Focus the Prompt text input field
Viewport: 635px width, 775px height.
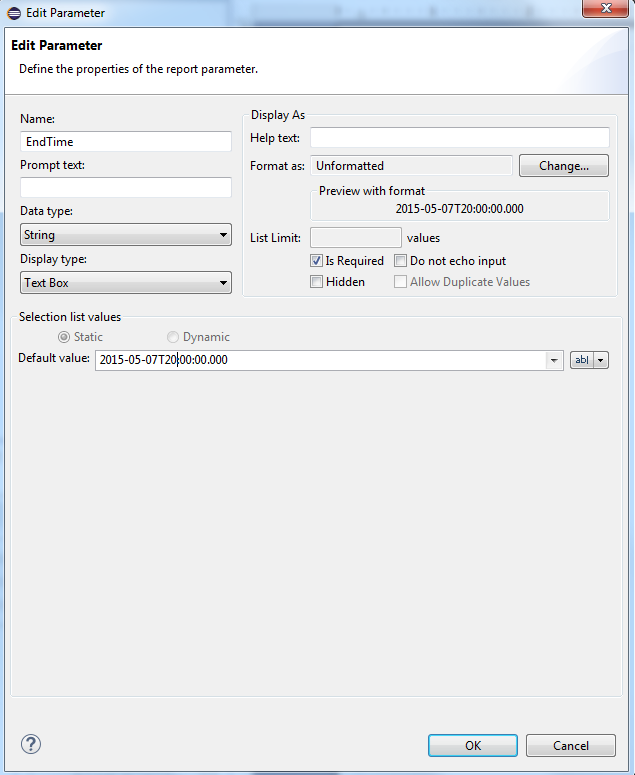126,188
